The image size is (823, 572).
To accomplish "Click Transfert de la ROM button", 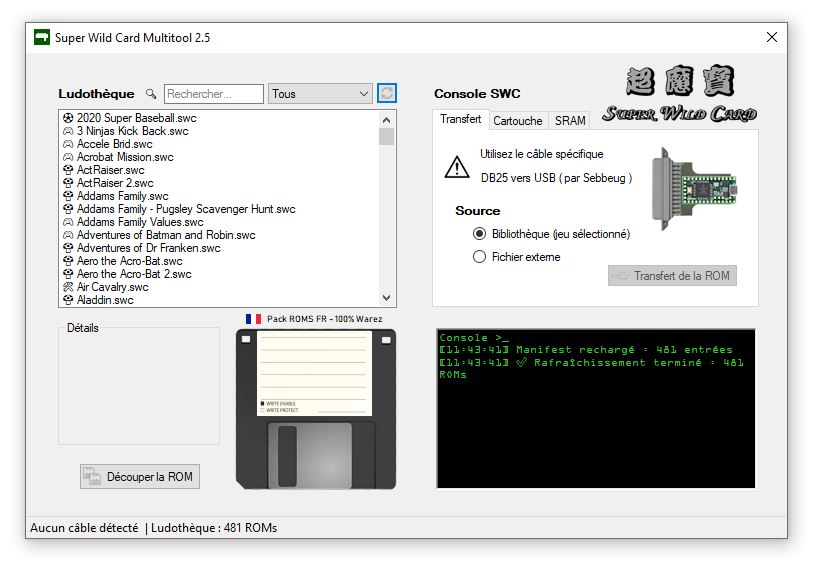I will (x=672, y=276).
